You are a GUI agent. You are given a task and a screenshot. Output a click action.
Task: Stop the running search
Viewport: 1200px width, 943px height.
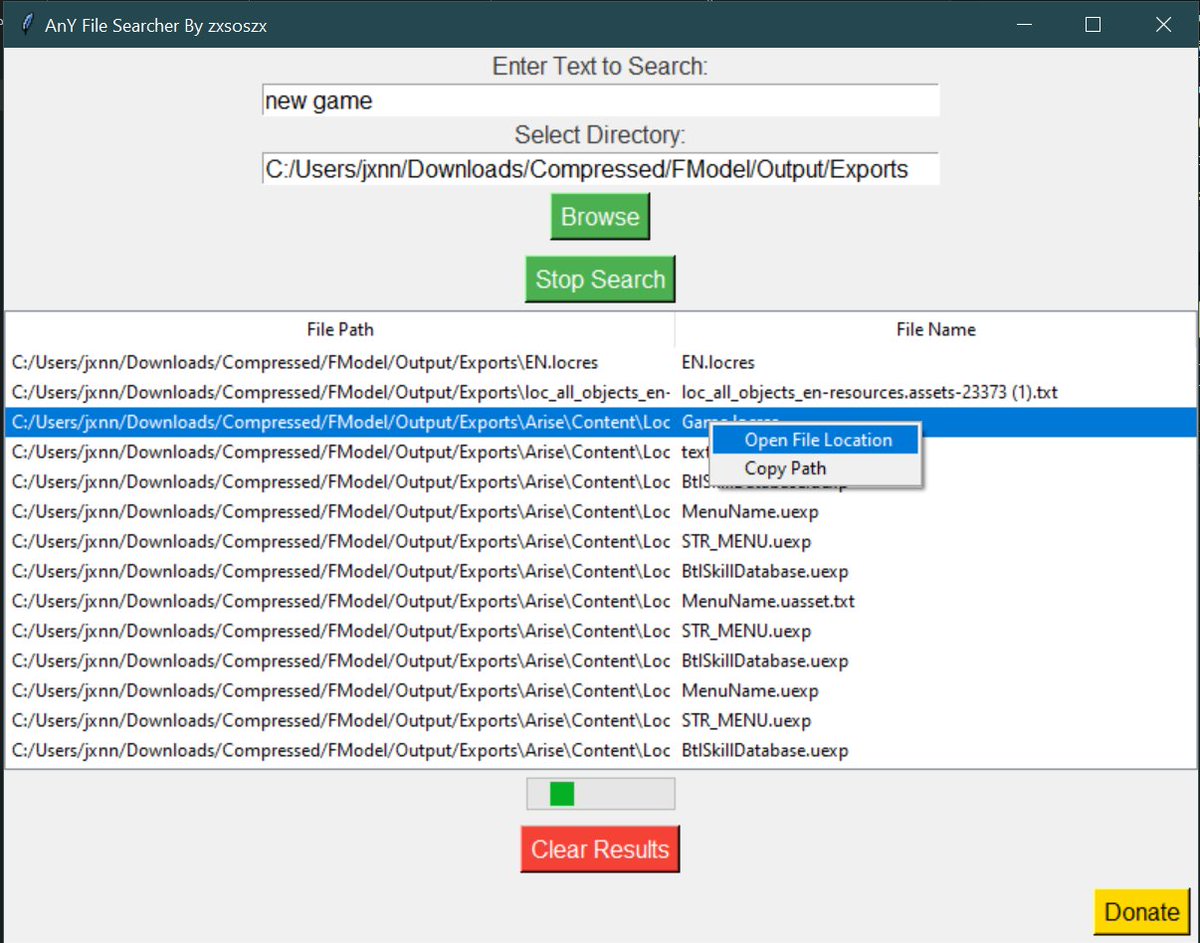(x=600, y=279)
